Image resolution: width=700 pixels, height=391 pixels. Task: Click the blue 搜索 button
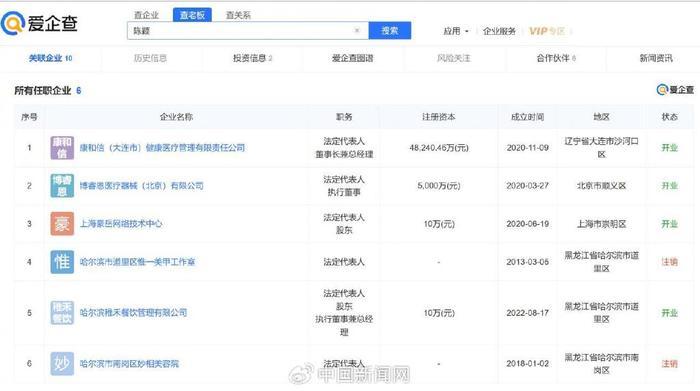[x=390, y=30]
